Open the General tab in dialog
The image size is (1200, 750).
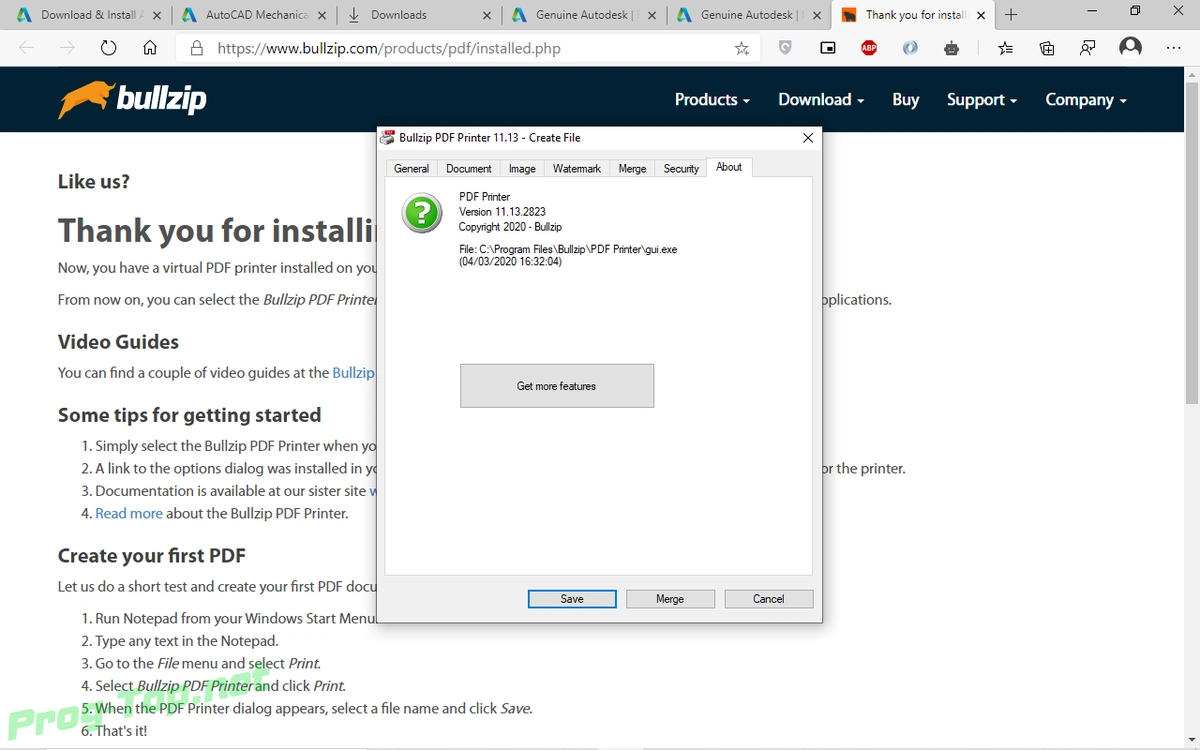[x=411, y=168]
